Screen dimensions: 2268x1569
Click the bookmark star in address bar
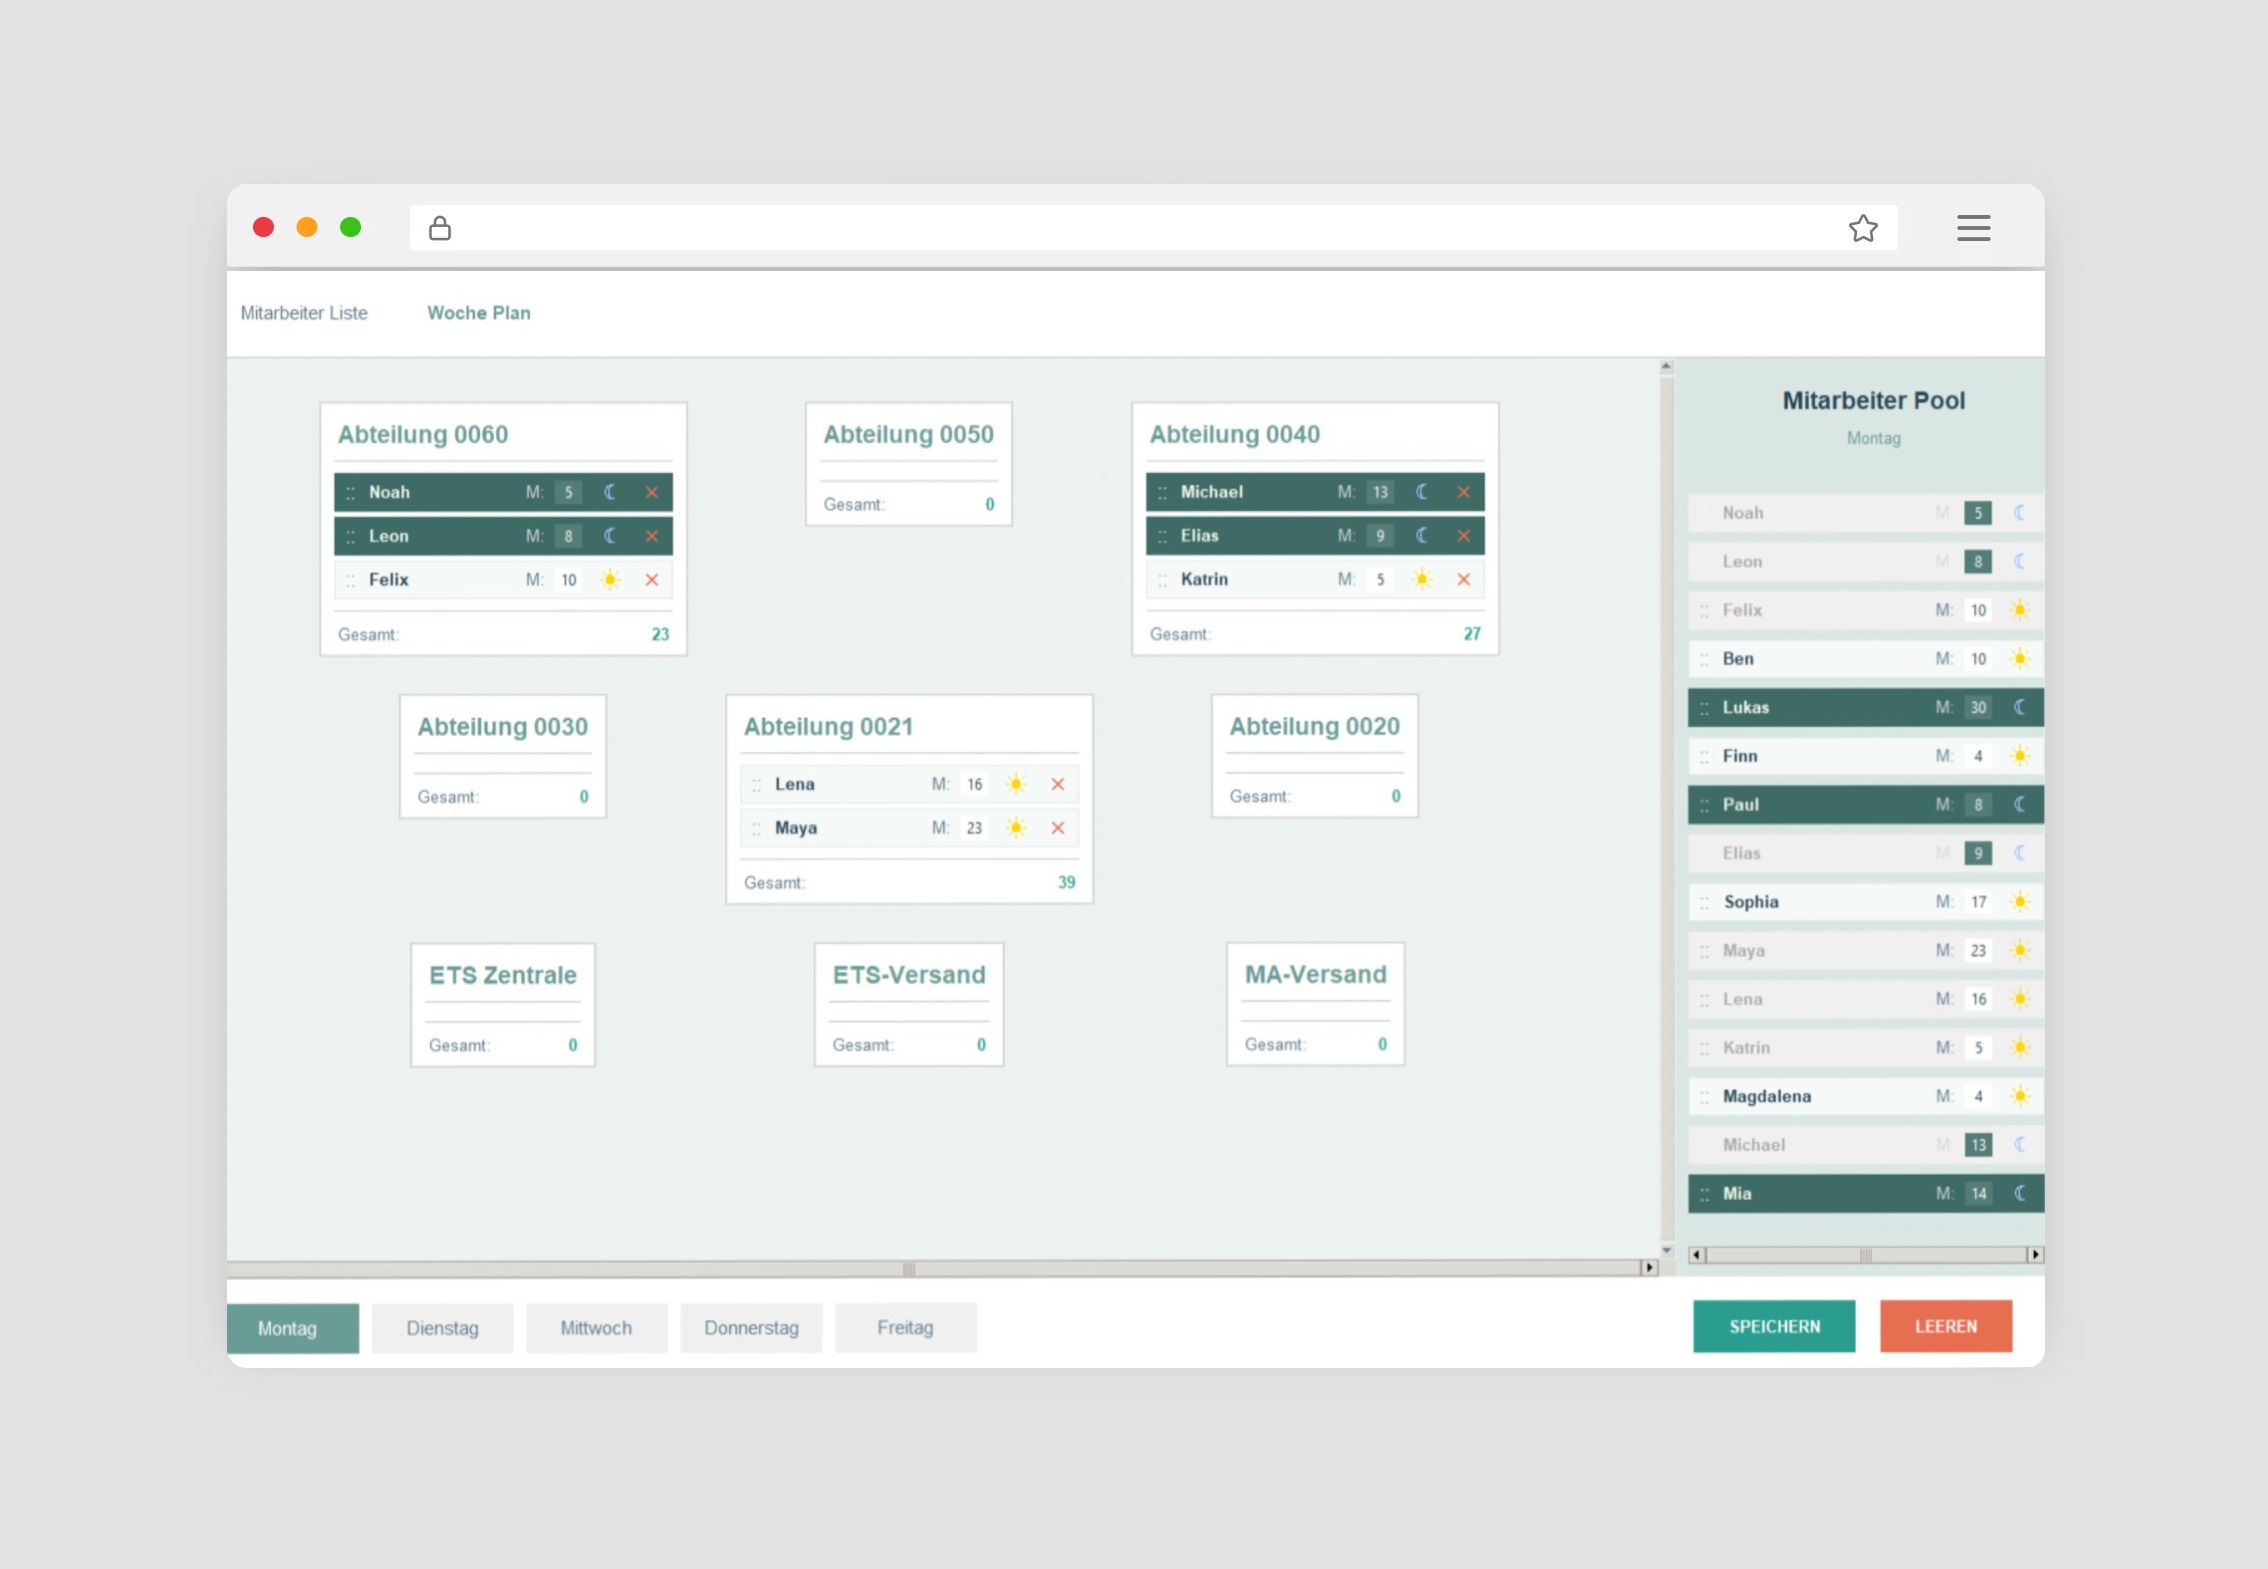1863,229
